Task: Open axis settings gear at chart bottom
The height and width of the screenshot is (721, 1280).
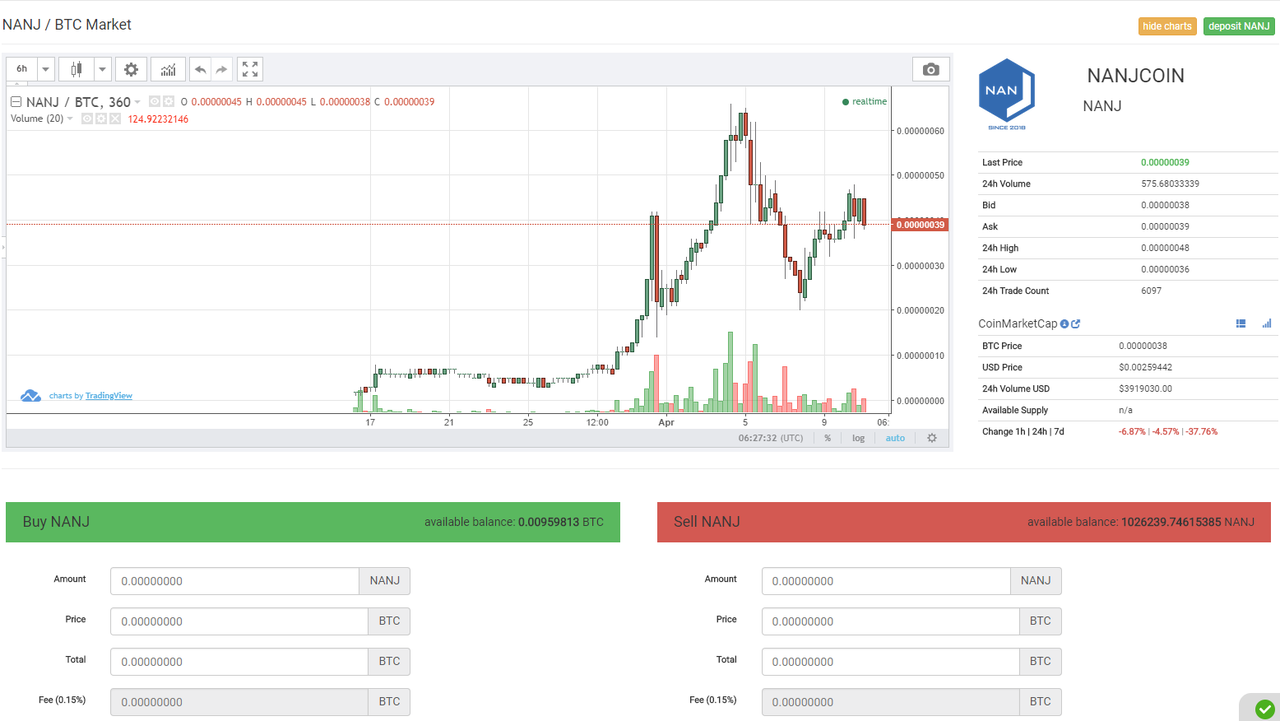Action: pyautogui.click(x=932, y=438)
